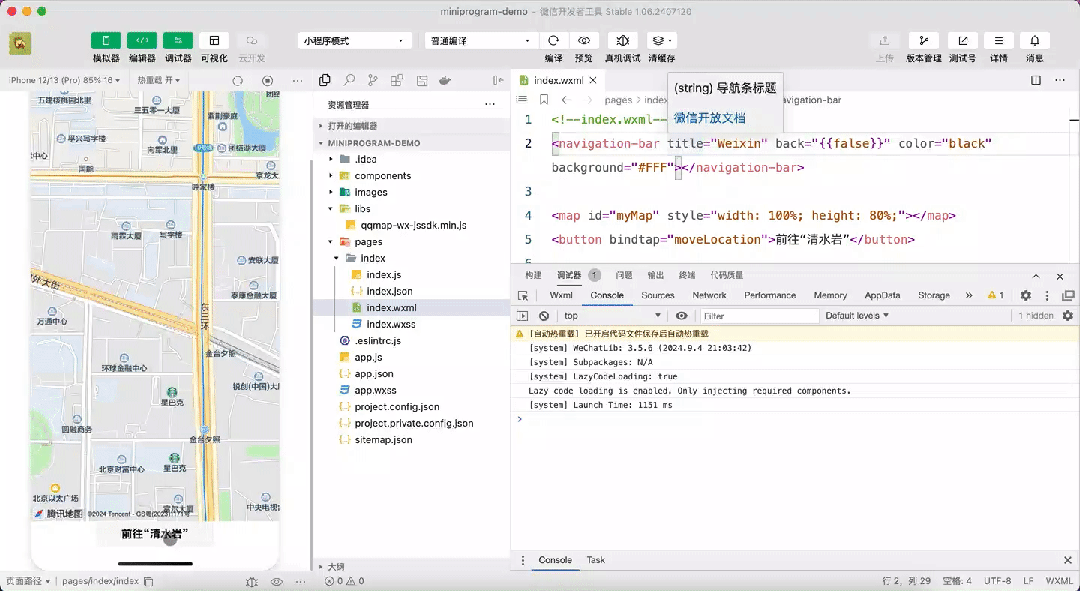1080x591 pixels.
Task: Switch to the 终端 terminal tab
Action: [687, 275]
